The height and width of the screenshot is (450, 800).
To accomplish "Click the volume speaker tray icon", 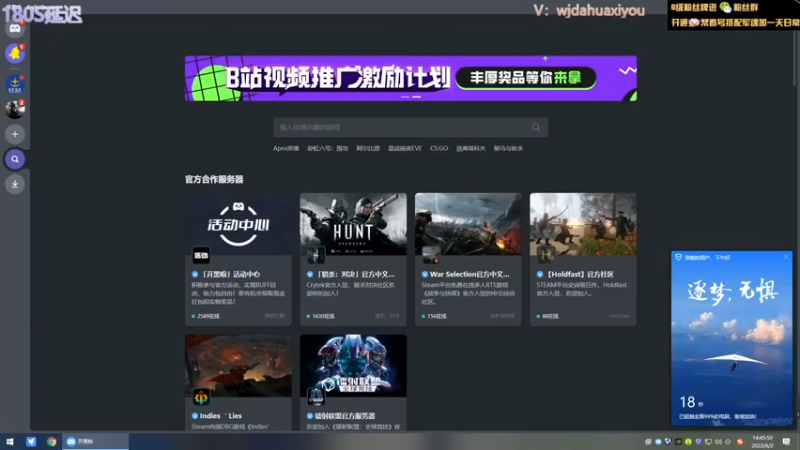I will pos(718,442).
